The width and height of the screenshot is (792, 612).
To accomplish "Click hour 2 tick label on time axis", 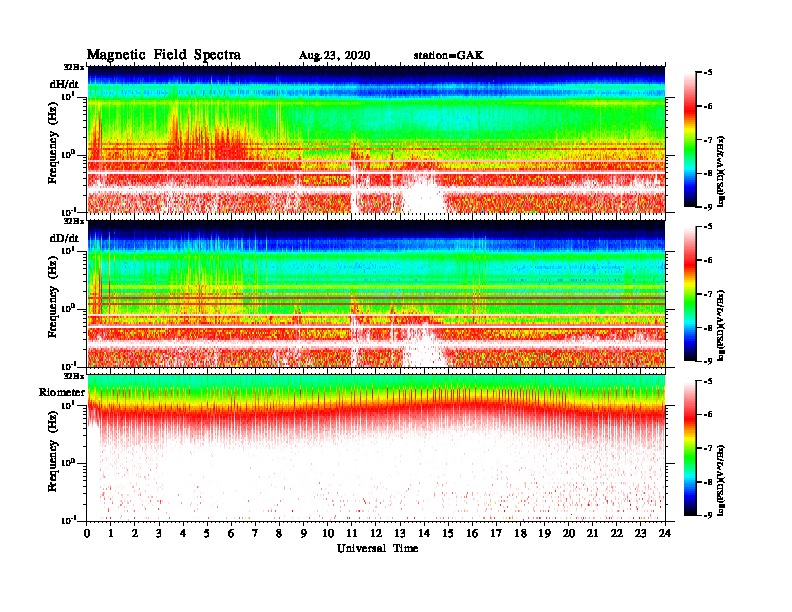I will point(135,533).
